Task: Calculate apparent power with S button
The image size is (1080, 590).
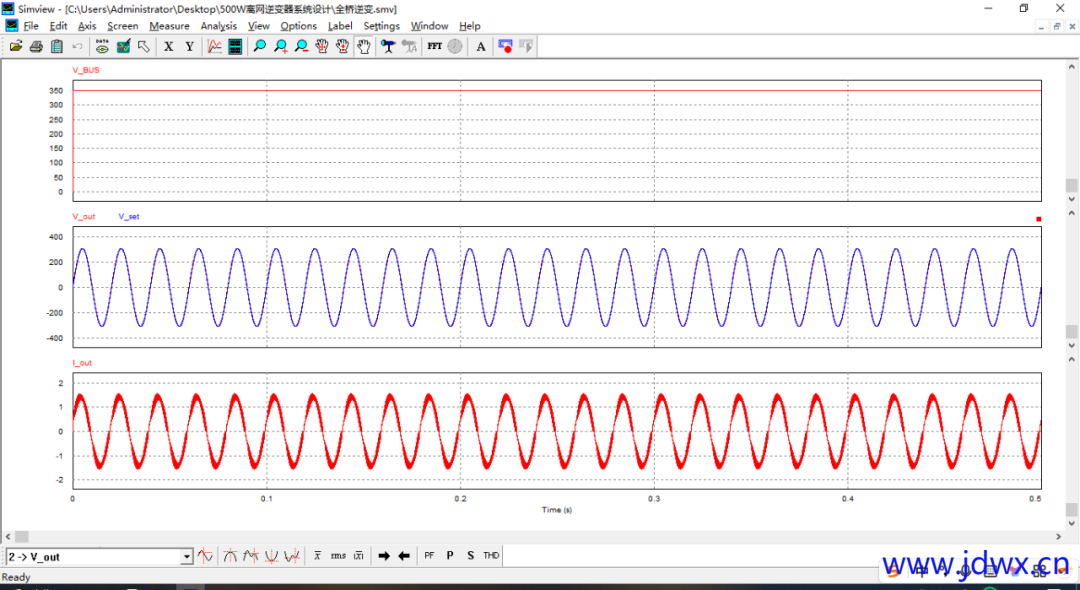Action: pos(470,556)
